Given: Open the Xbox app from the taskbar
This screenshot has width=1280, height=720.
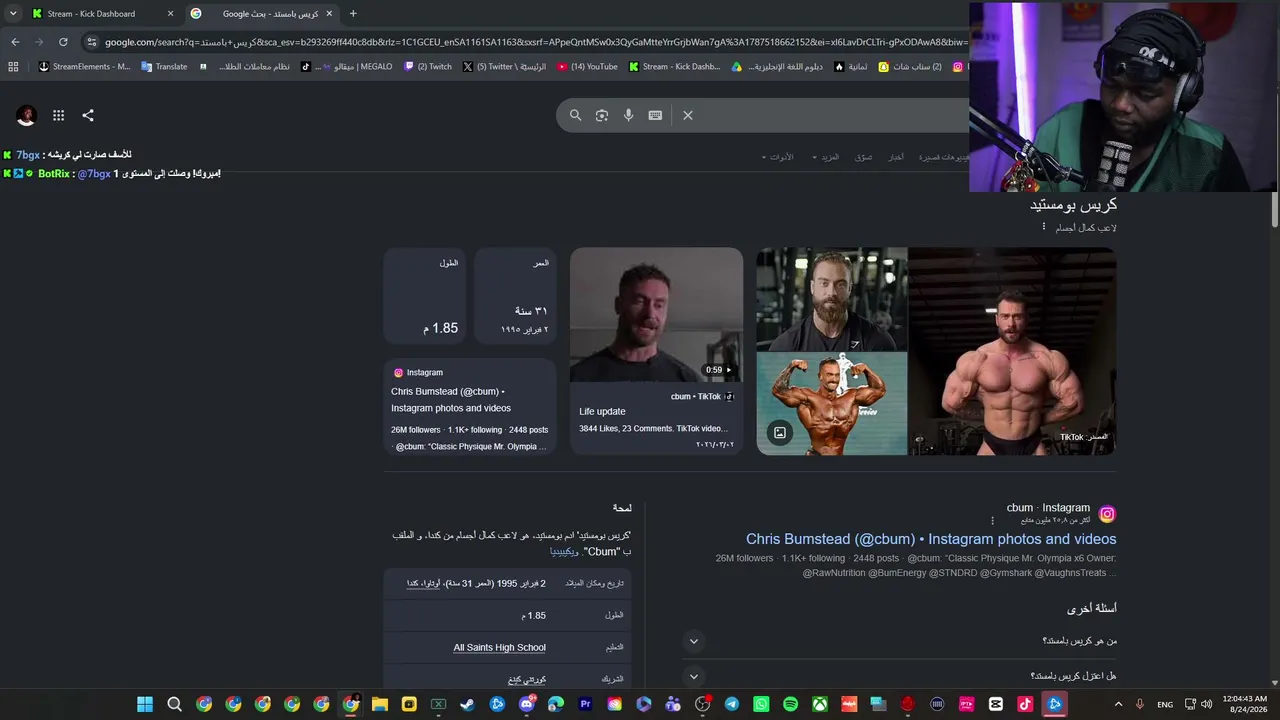Looking at the screenshot, I should (x=820, y=704).
